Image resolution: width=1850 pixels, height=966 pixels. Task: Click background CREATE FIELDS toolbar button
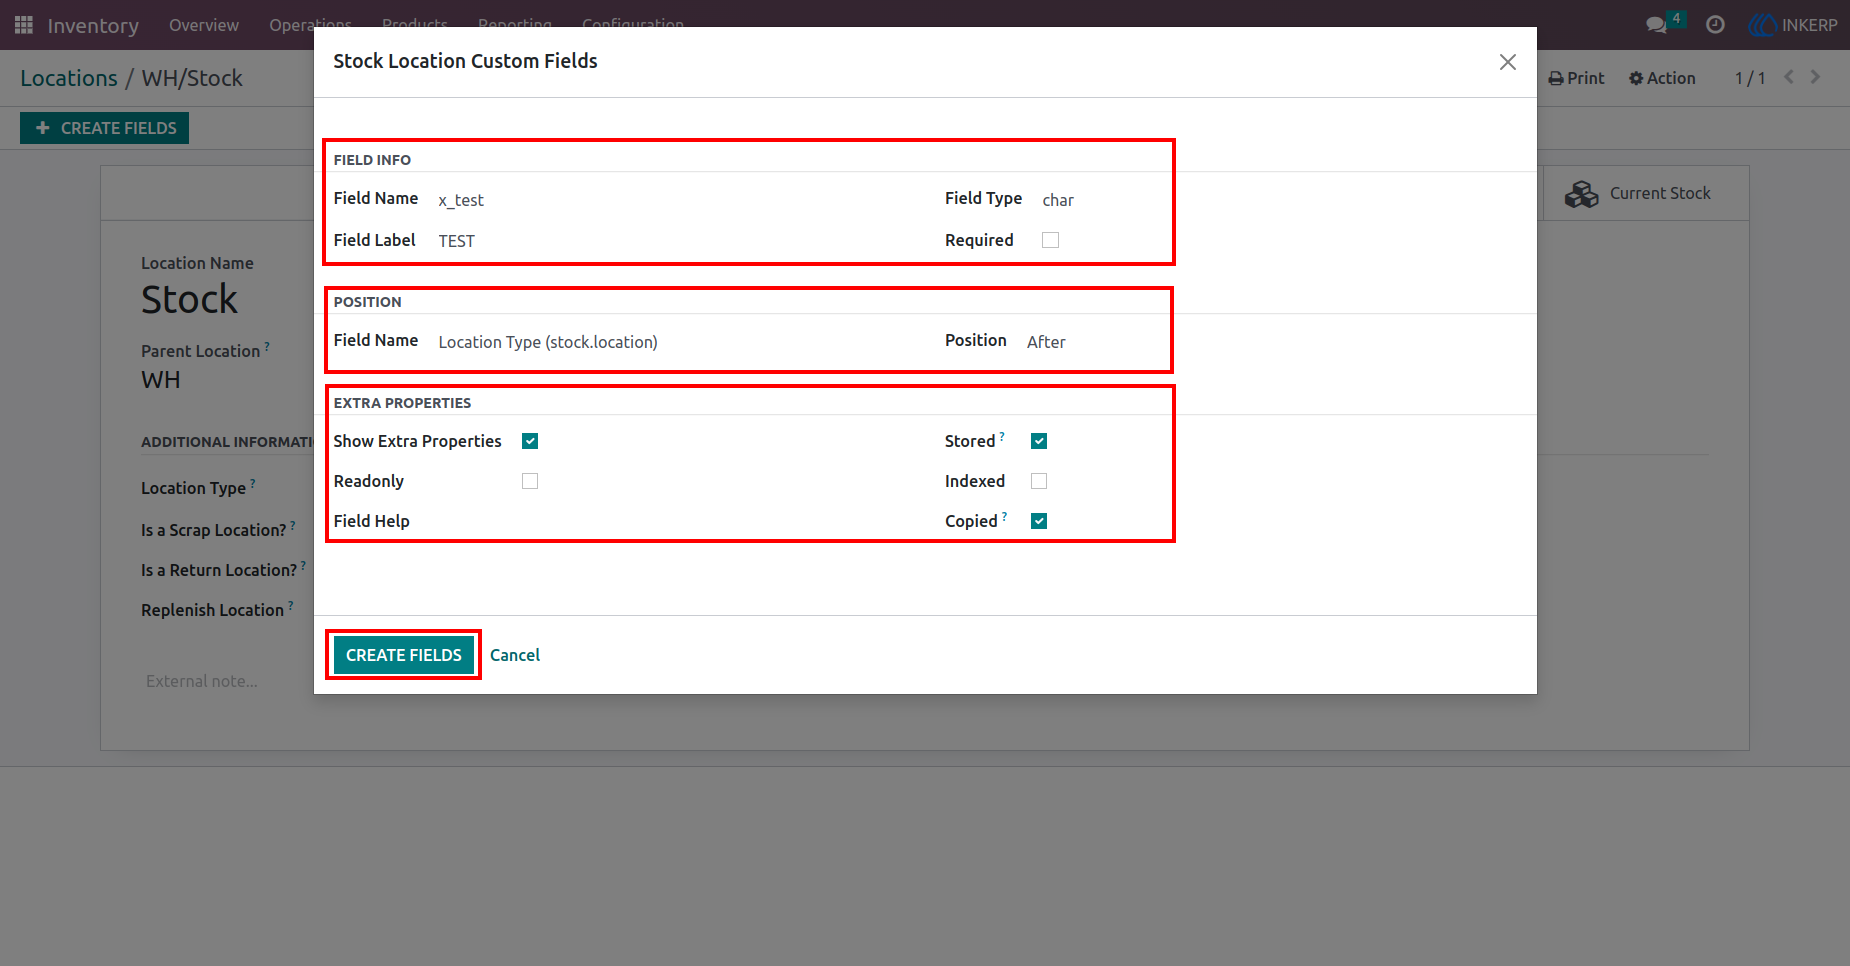click(x=105, y=128)
